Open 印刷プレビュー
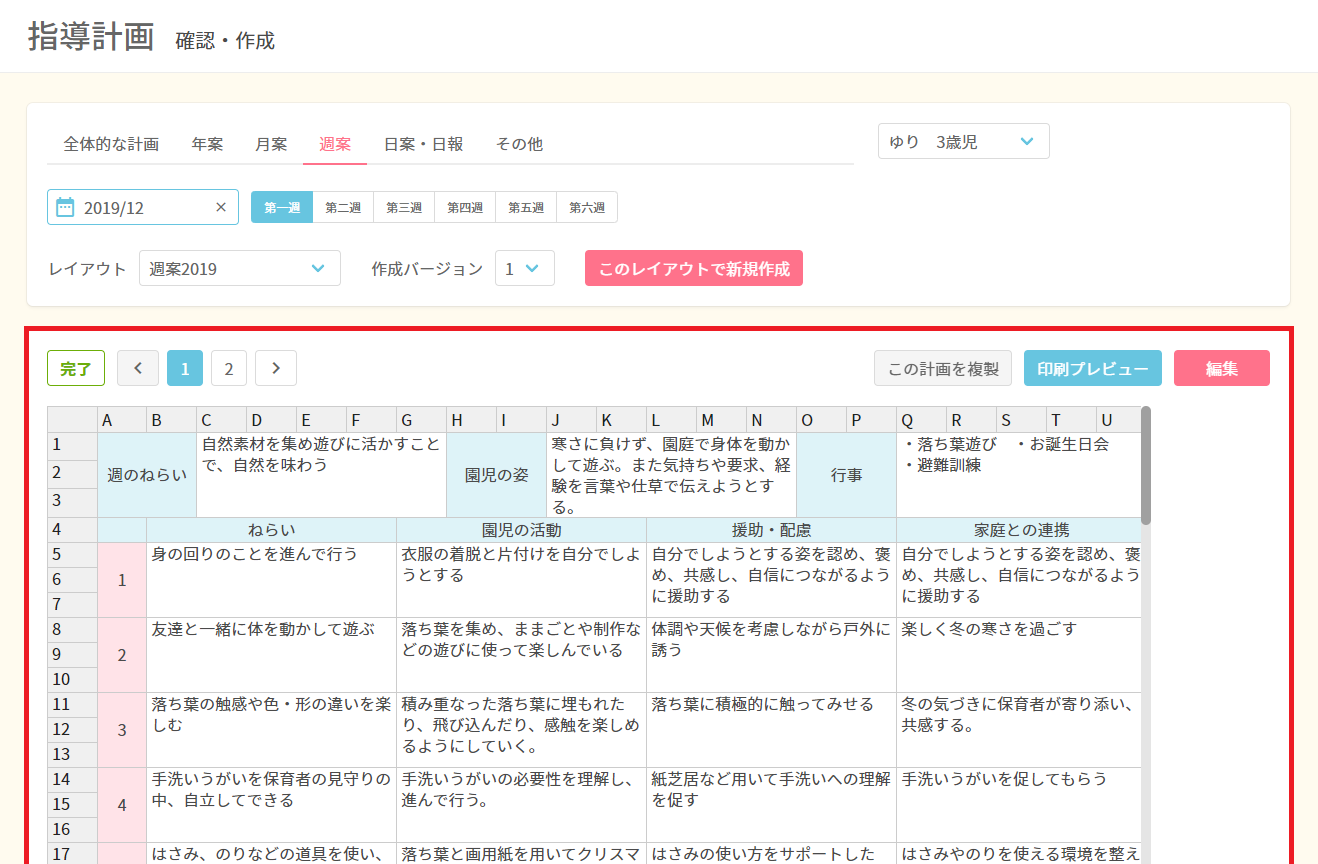Image resolution: width=1318 pixels, height=864 pixels. (x=1093, y=368)
